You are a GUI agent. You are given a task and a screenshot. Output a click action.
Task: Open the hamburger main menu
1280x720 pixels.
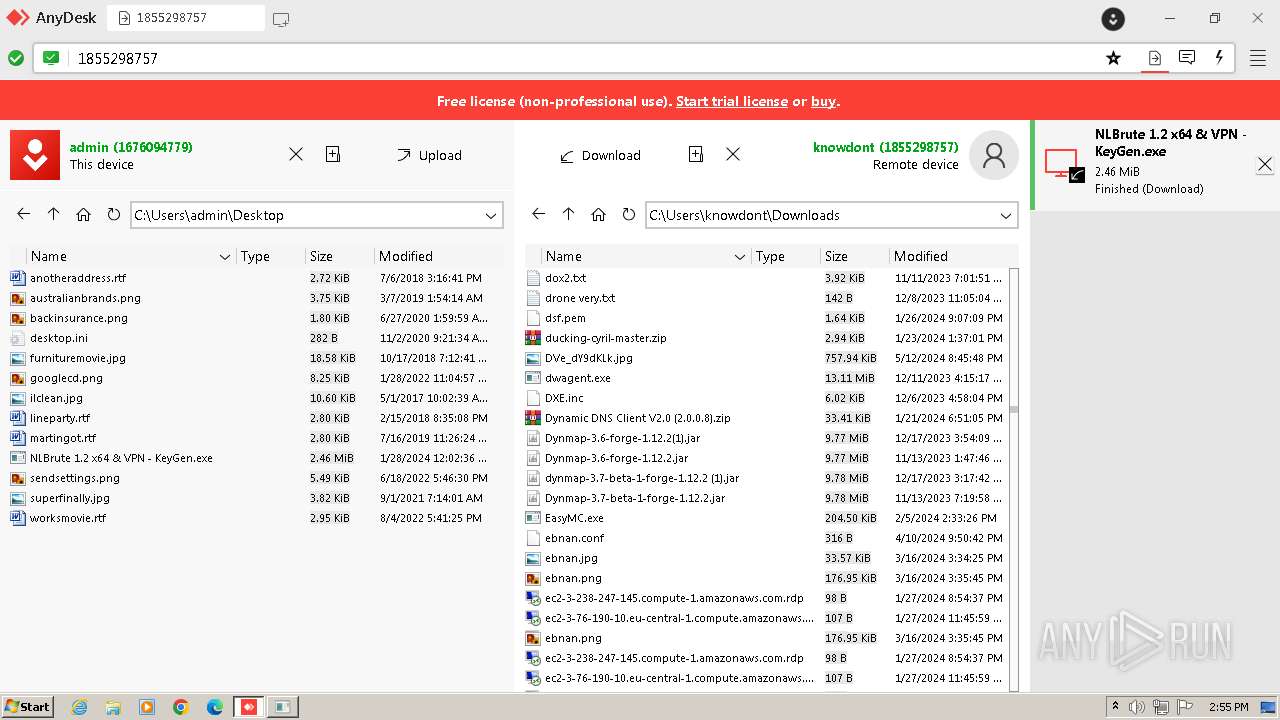point(1258,58)
